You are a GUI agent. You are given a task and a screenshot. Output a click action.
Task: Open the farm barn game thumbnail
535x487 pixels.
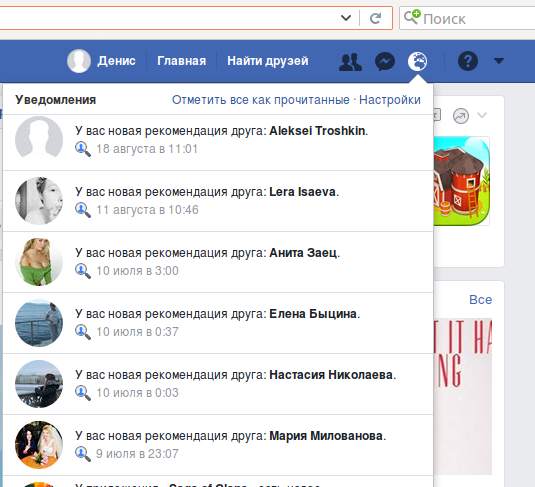tap(462, 181)
